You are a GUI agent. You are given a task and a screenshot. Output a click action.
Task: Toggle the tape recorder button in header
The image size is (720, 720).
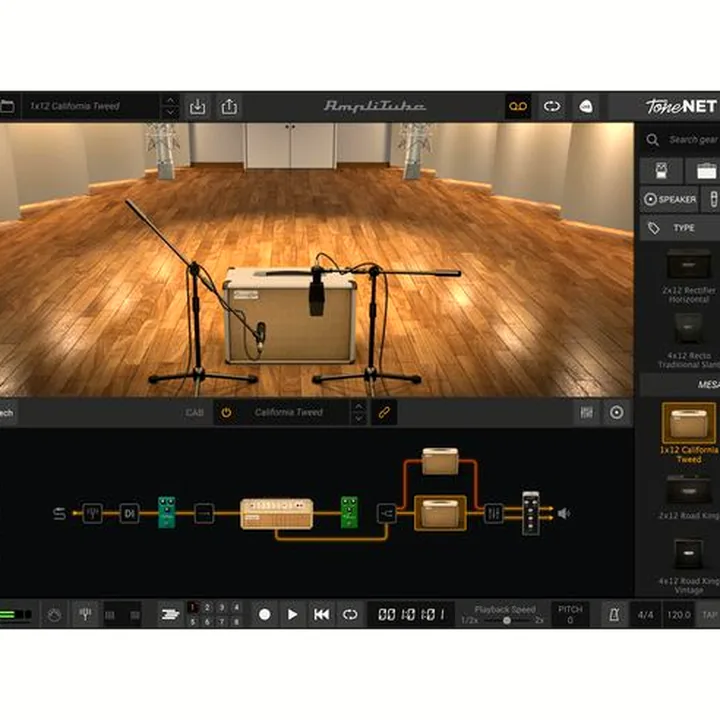(518, 107)
